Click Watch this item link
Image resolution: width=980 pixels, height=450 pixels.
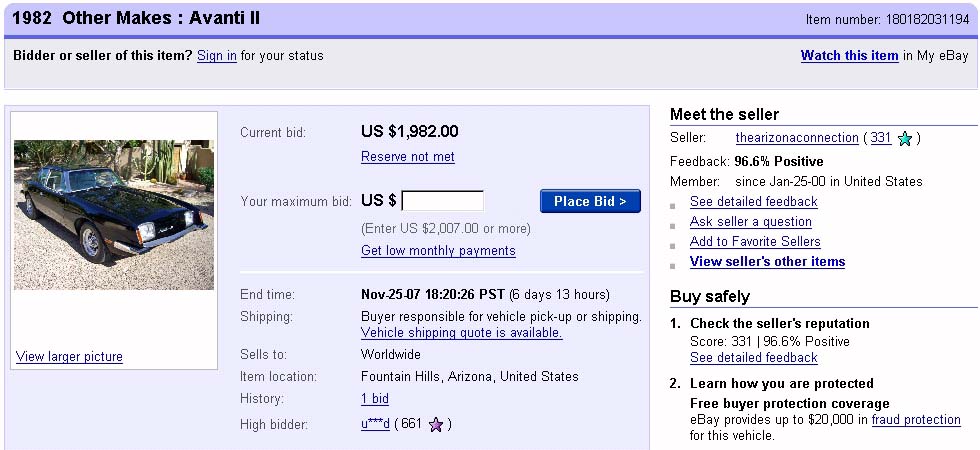pos(849,56)
